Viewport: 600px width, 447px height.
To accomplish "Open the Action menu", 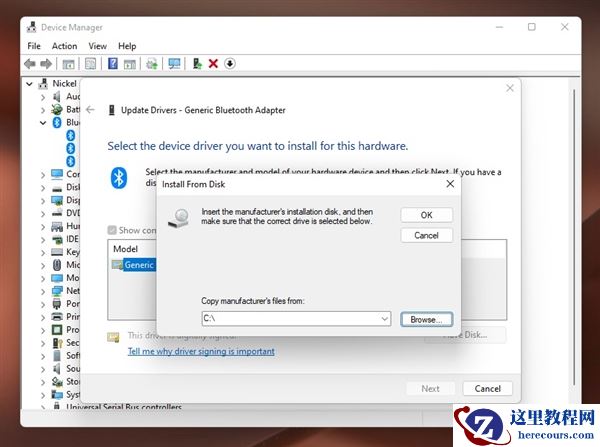I will coord(64,46).
